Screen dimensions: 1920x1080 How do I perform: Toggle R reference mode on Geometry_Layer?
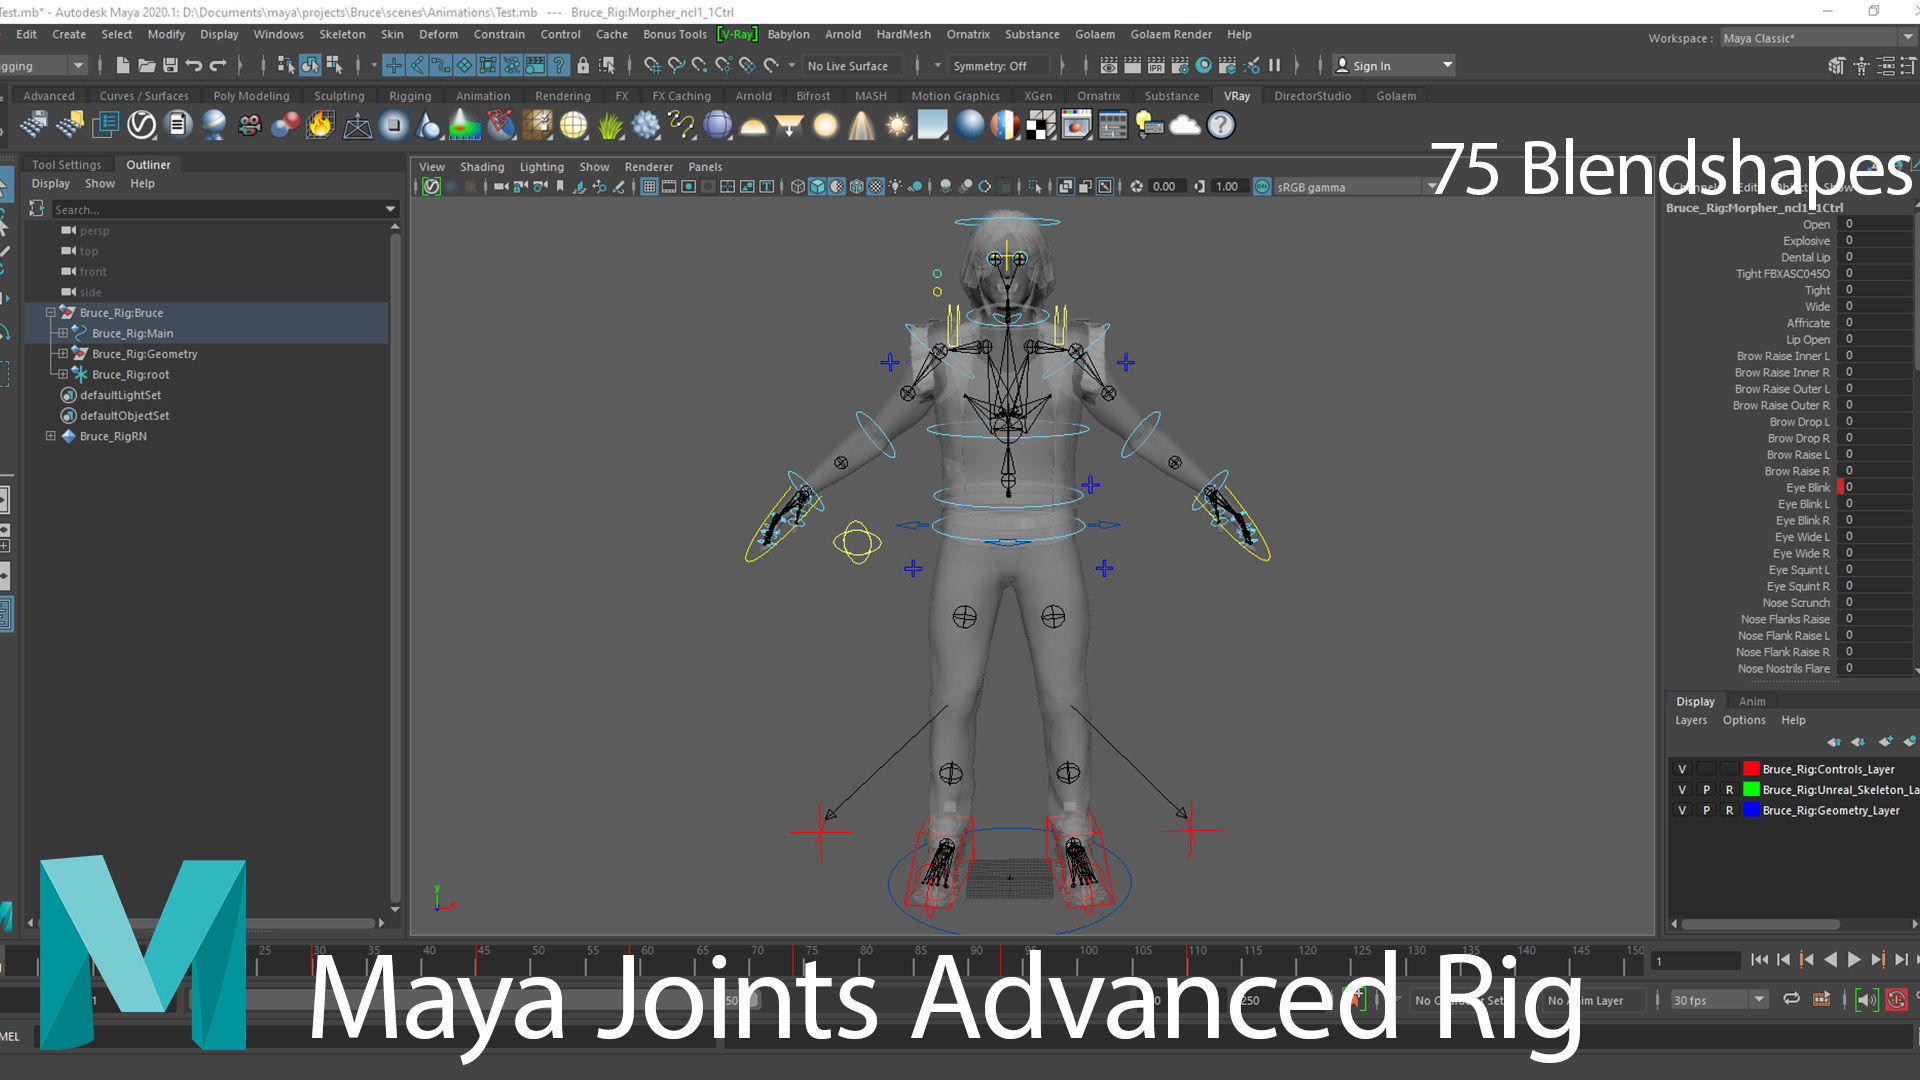1729,811
